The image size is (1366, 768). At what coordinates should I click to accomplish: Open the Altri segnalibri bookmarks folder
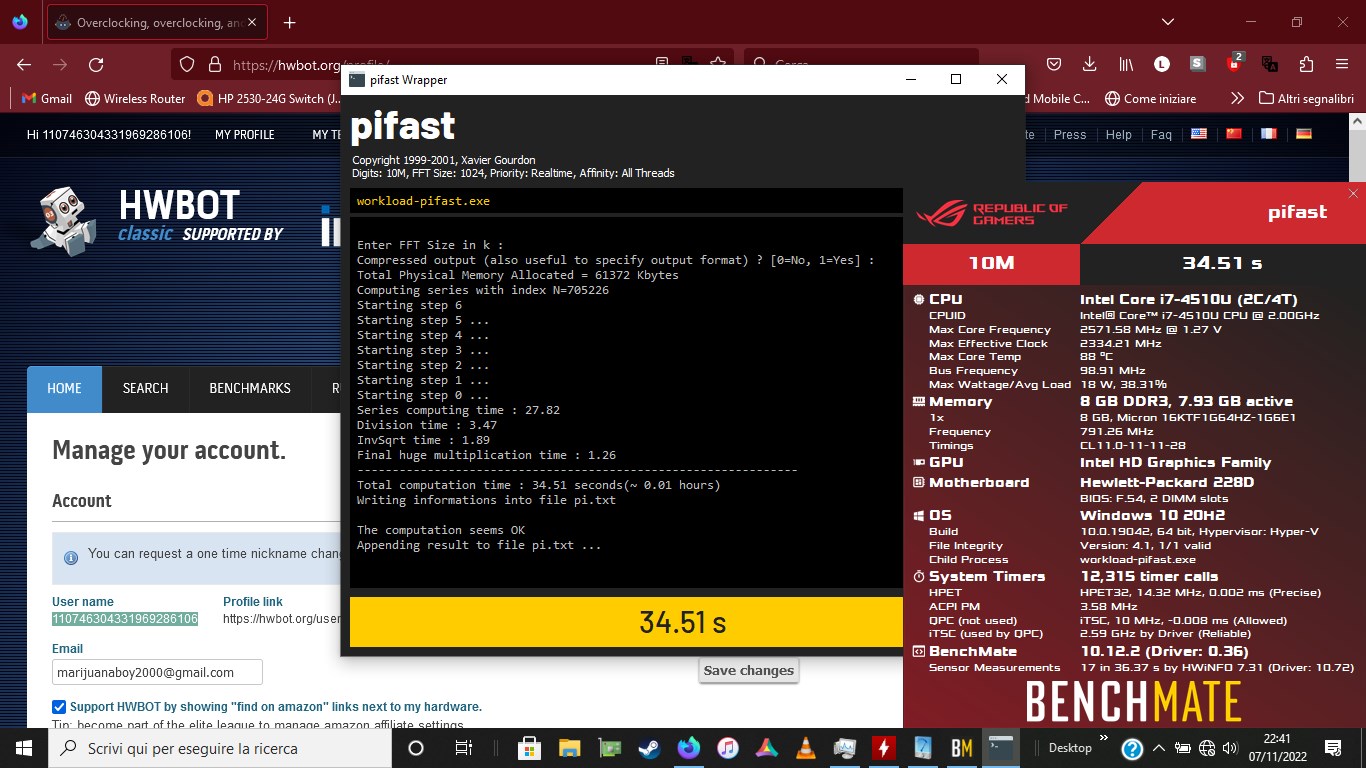tap(1306, 98)
